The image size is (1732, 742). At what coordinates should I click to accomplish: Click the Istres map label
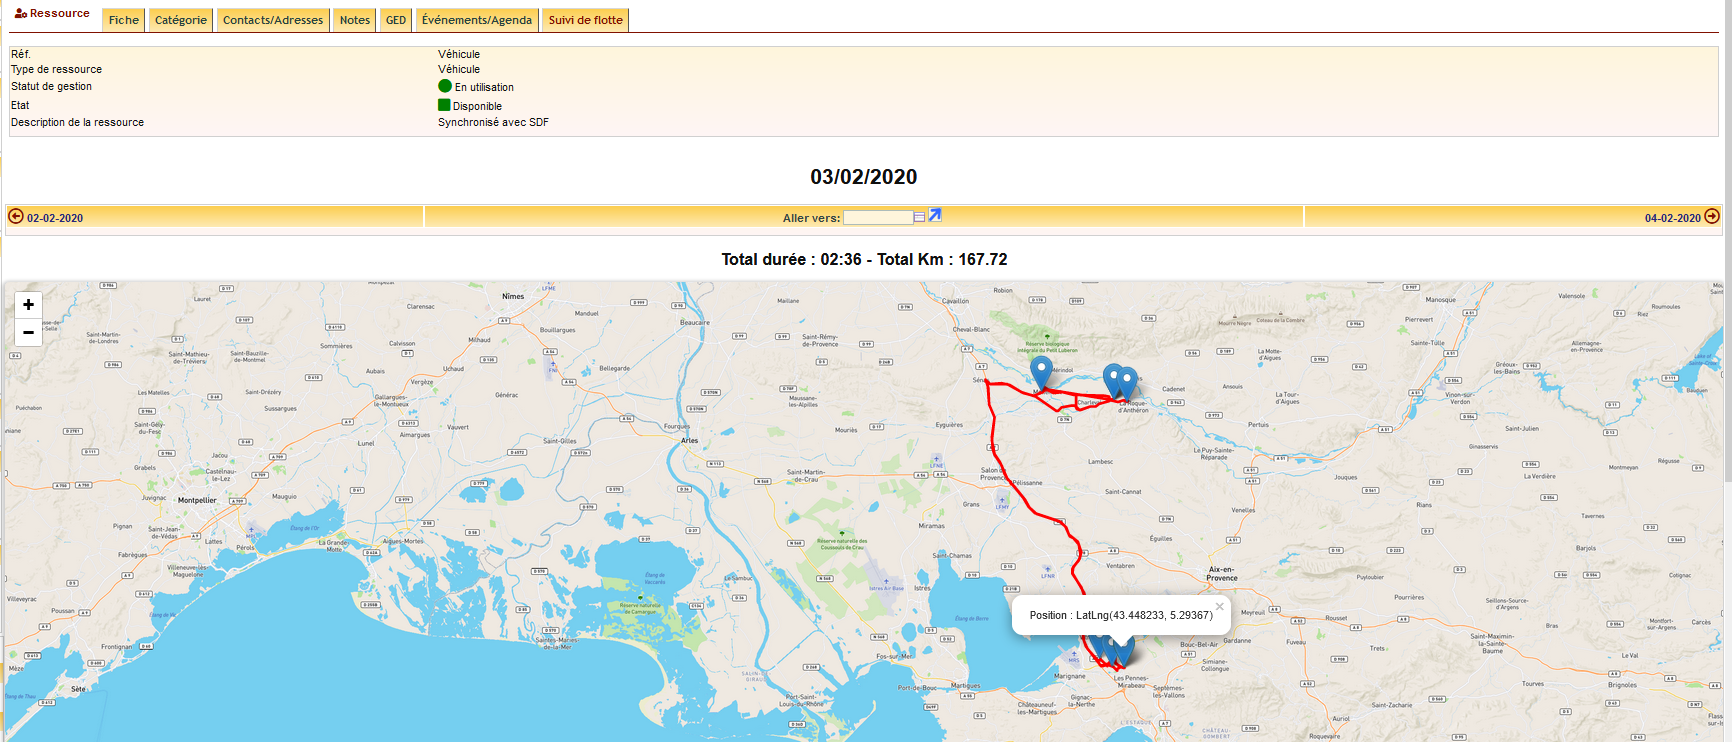click(x=922, y=588)
